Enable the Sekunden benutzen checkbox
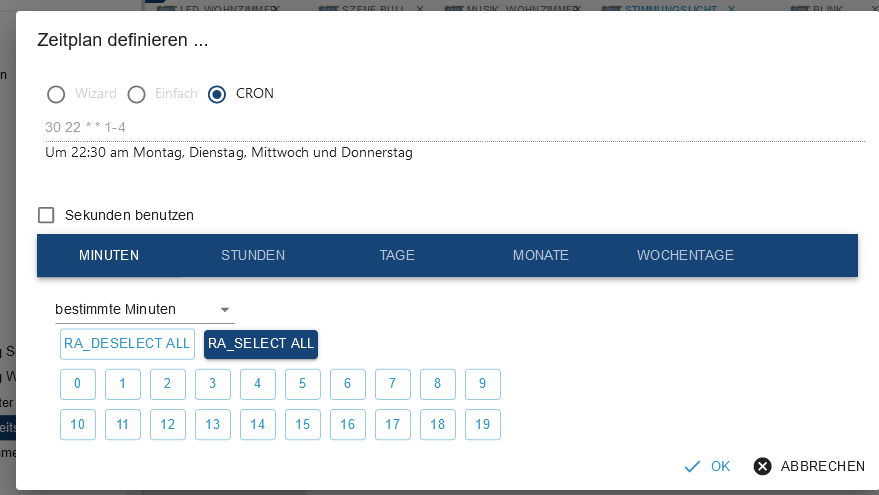This screenshot has height=495, width=879. [x=46, y=215]
